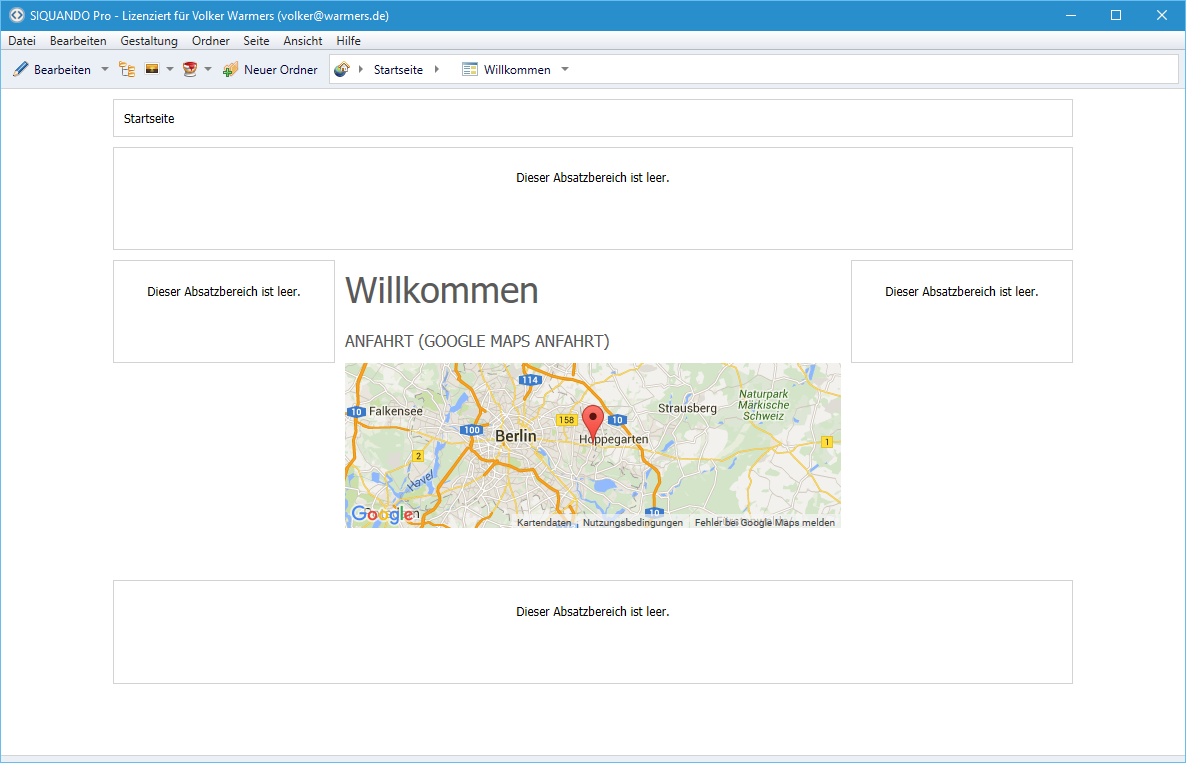Click the Bearbeiten pencil button
Image resolution: width=1186 pixels, height=763 pixels.
click(51, 70)
